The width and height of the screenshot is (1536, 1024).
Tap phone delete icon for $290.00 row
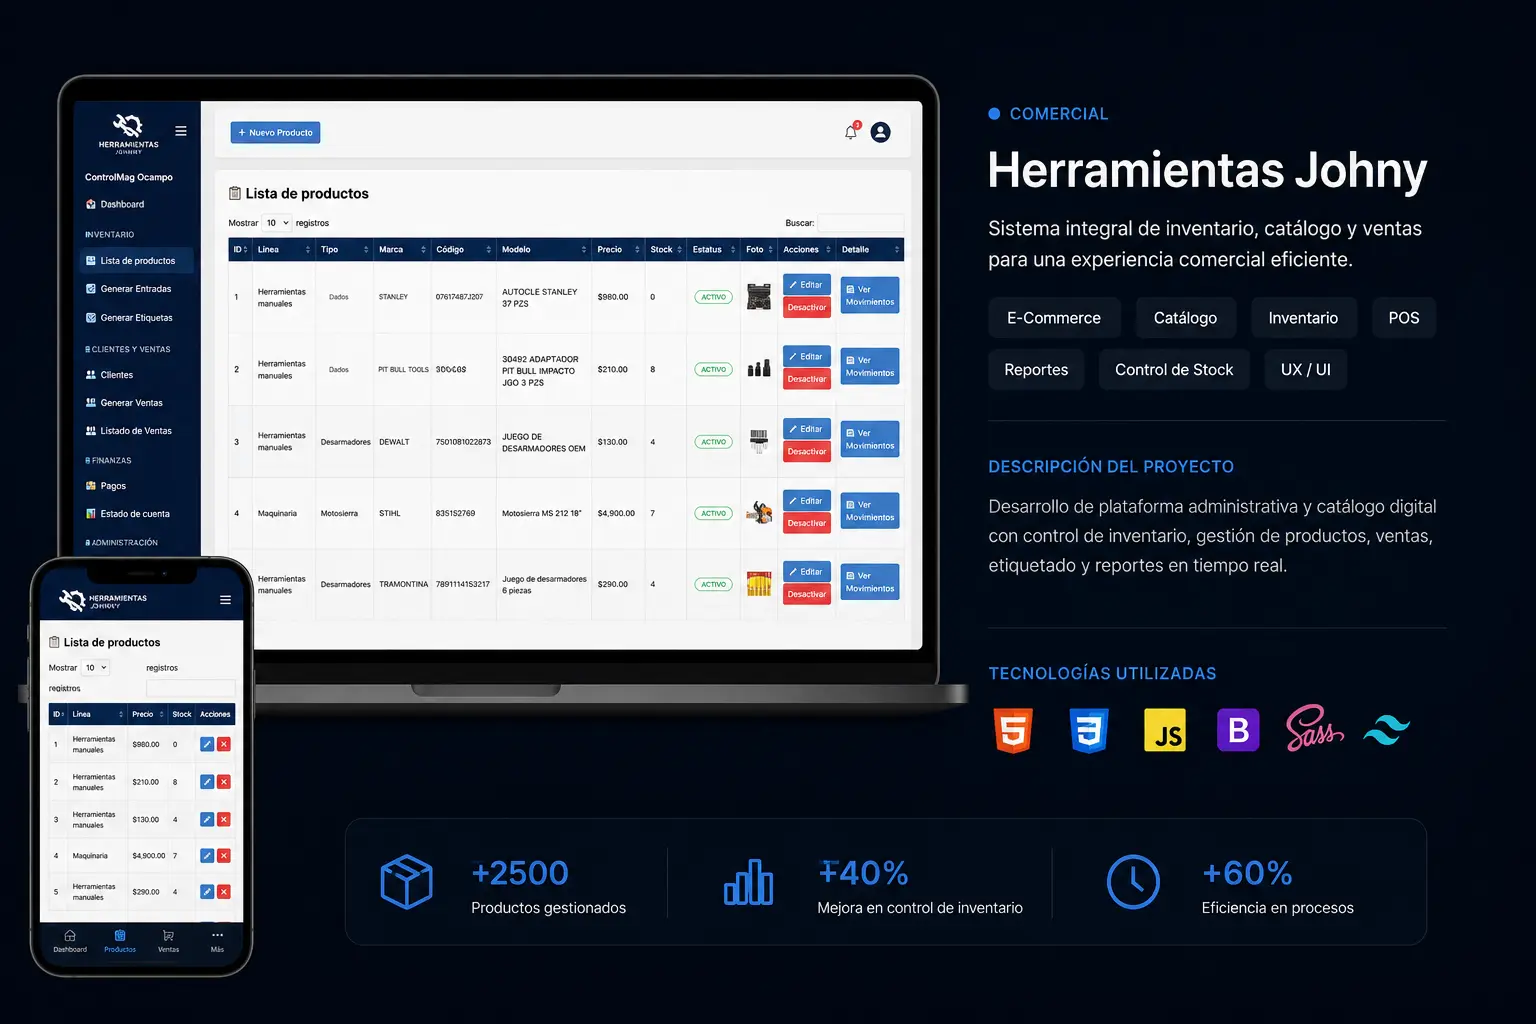(x=224, y=892)
